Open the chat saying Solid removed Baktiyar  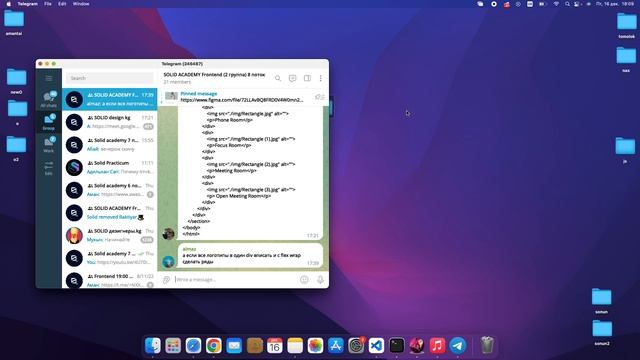point(109,213)
